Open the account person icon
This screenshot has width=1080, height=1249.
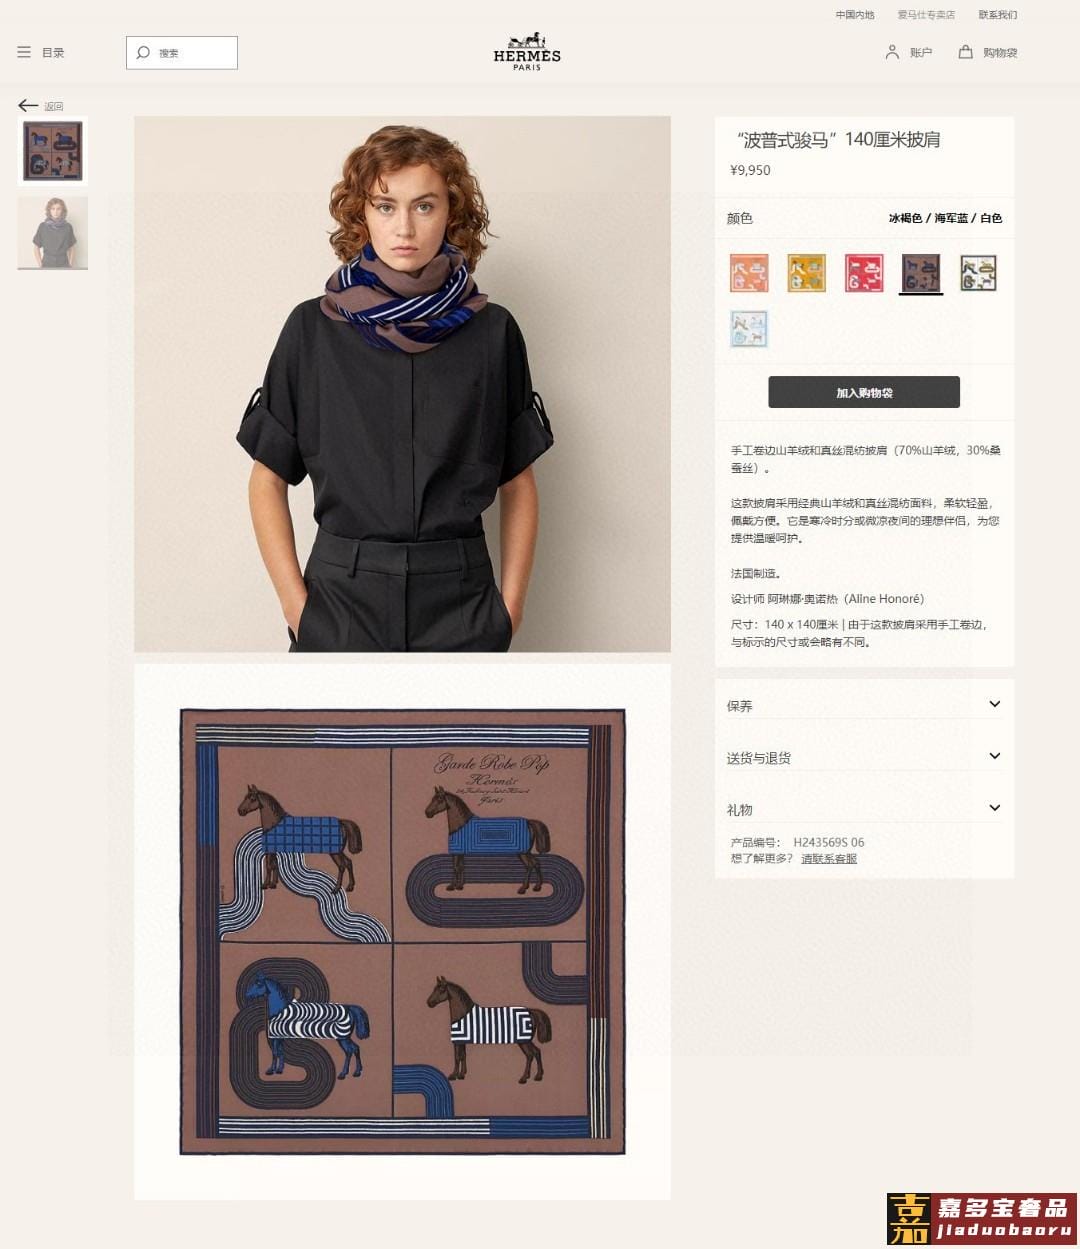pyautogui.click(x=892, y=51)
